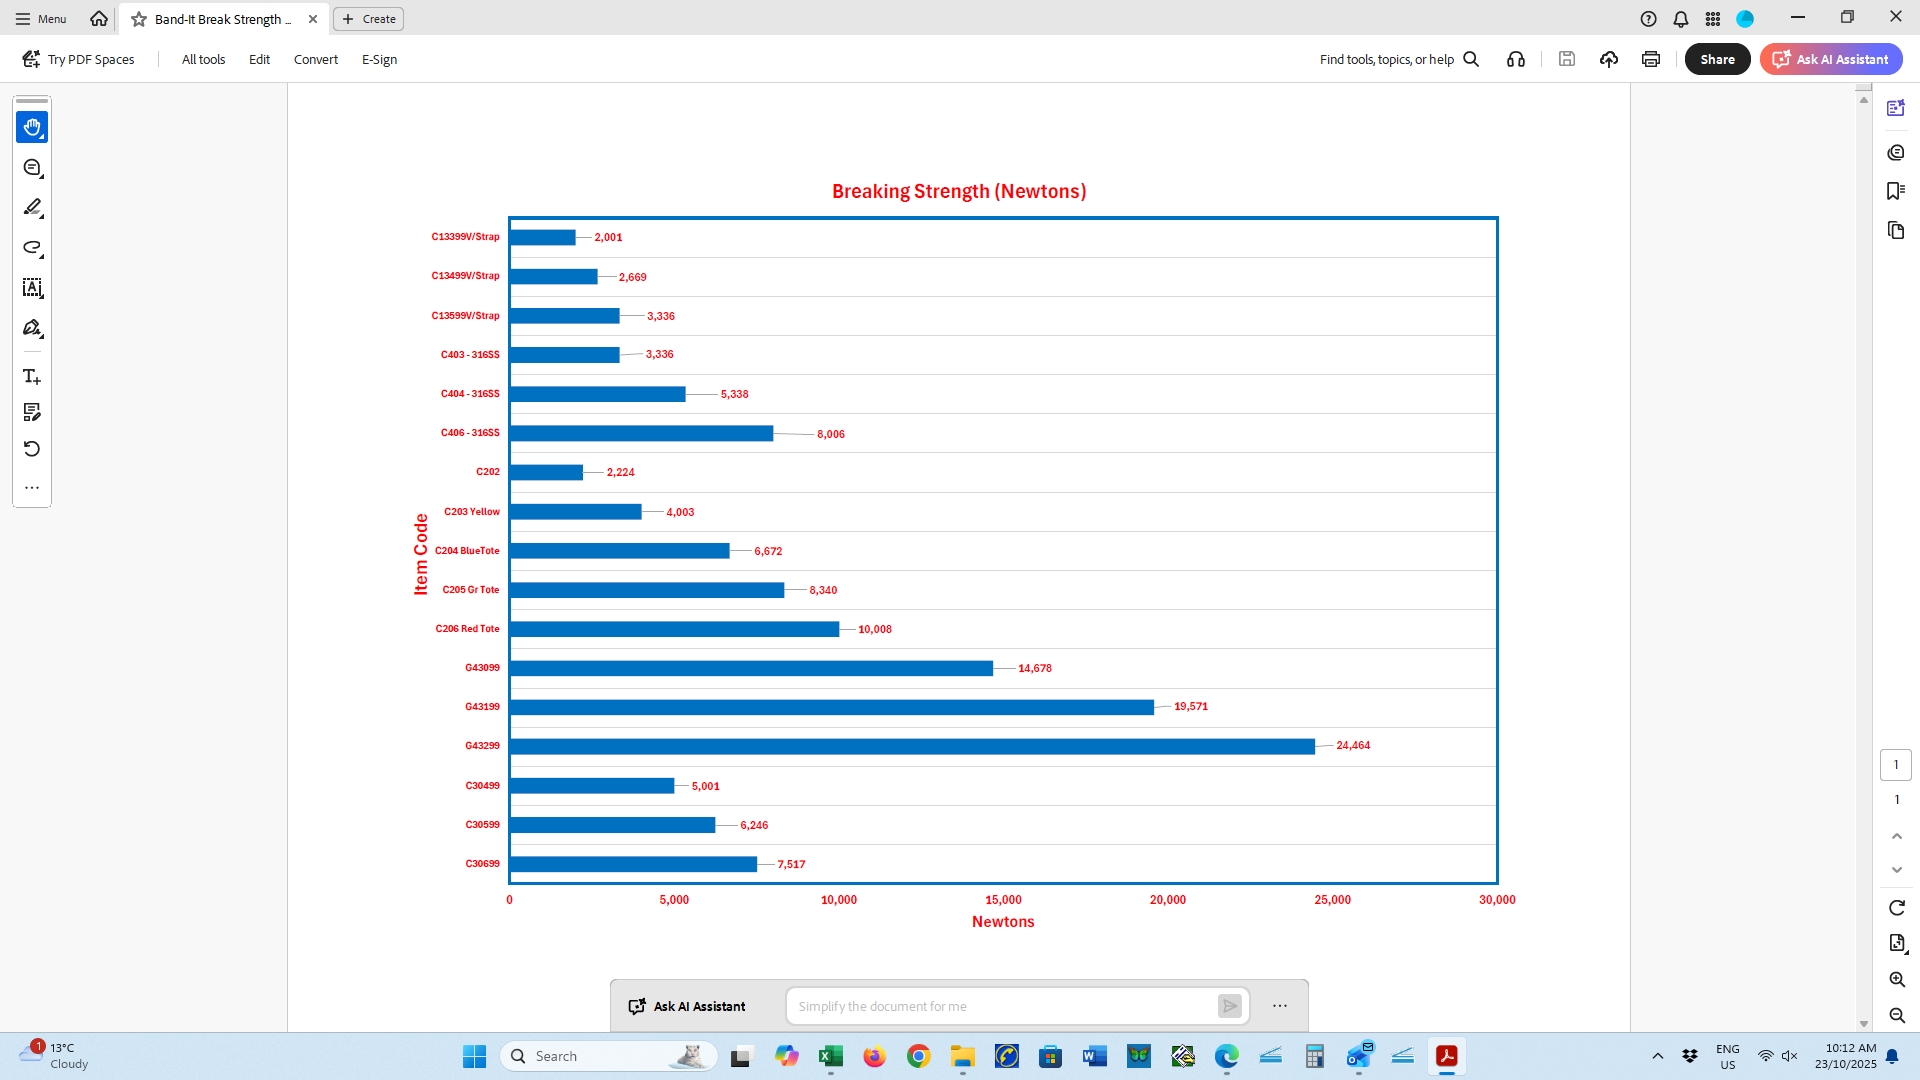This screenshot has height=1080, width=1920.
Task: Open the Bookmarks panel
Action: pos(1897,190)
